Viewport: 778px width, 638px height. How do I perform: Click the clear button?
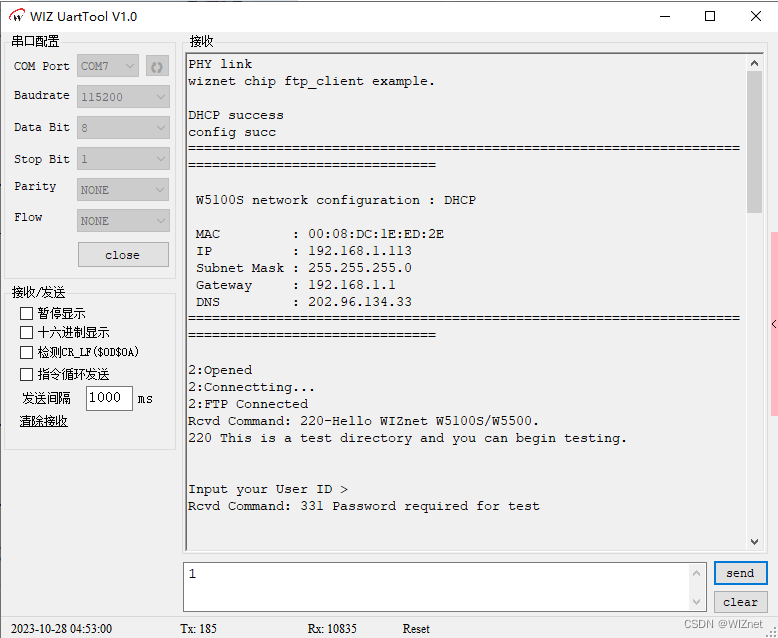coord(740,602)
